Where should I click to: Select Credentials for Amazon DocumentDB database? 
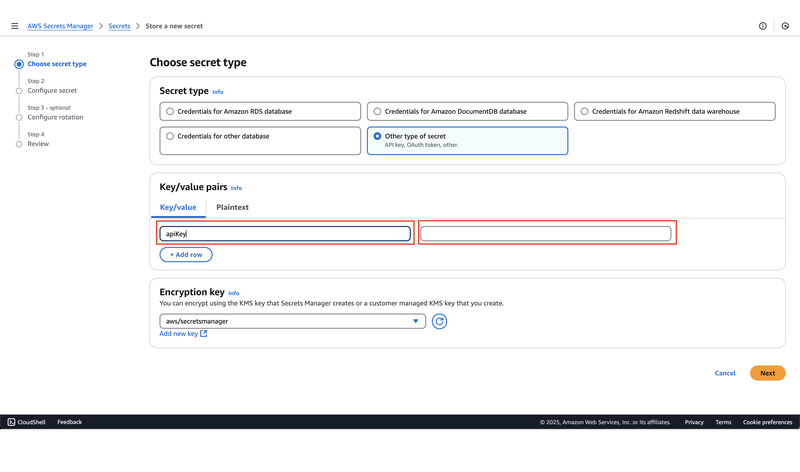[x=467, y=111]
